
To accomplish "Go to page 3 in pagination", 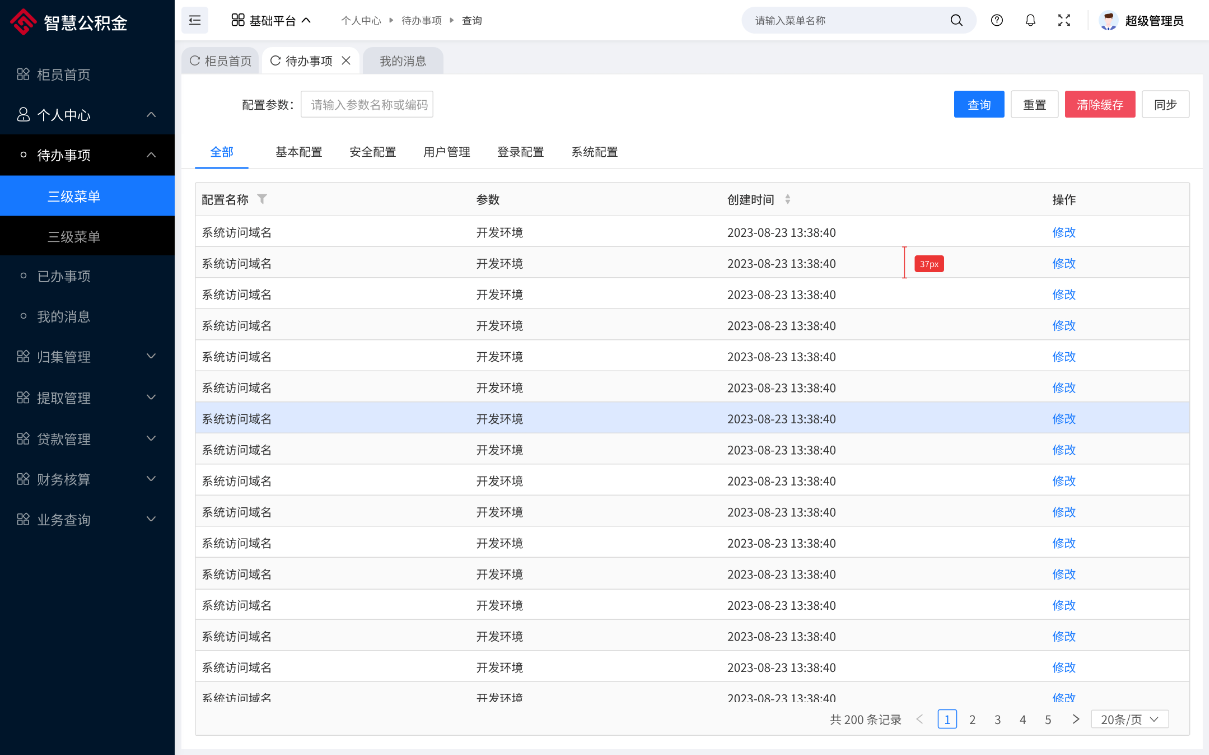I will tap(997, 719).
